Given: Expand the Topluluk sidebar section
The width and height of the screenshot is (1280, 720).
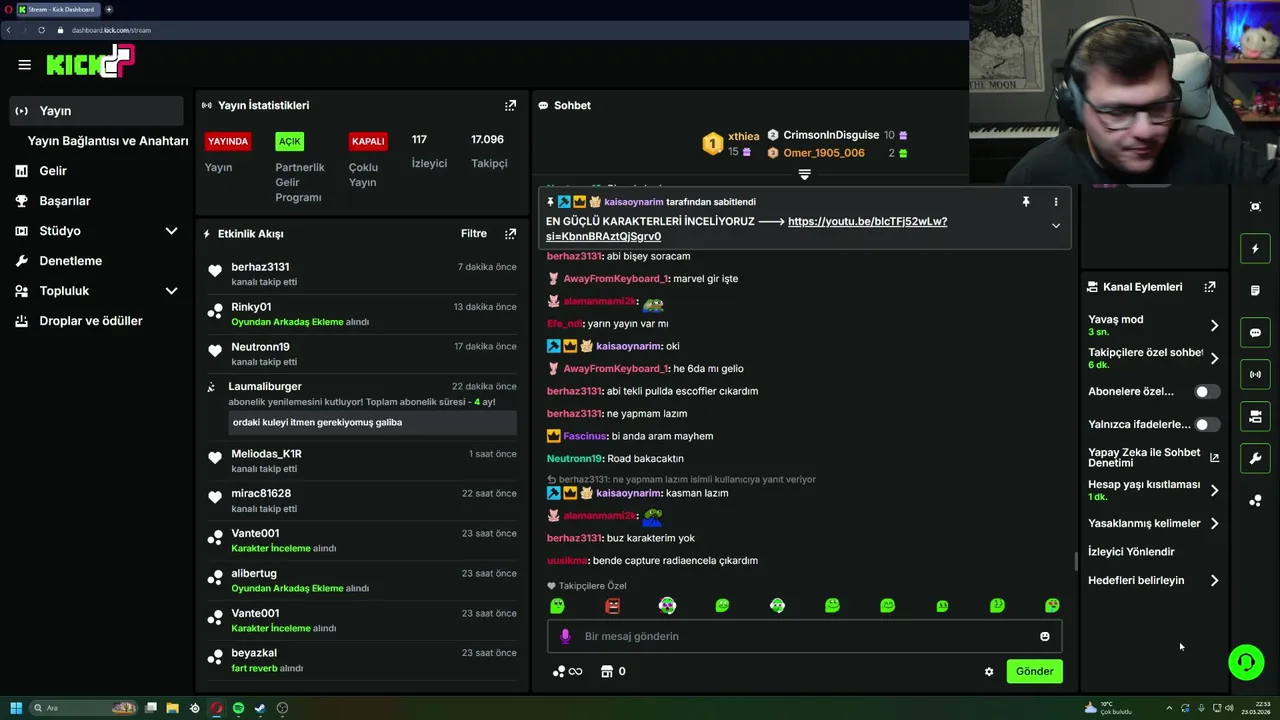Looking at the screenshot, I should pos(171,291).
